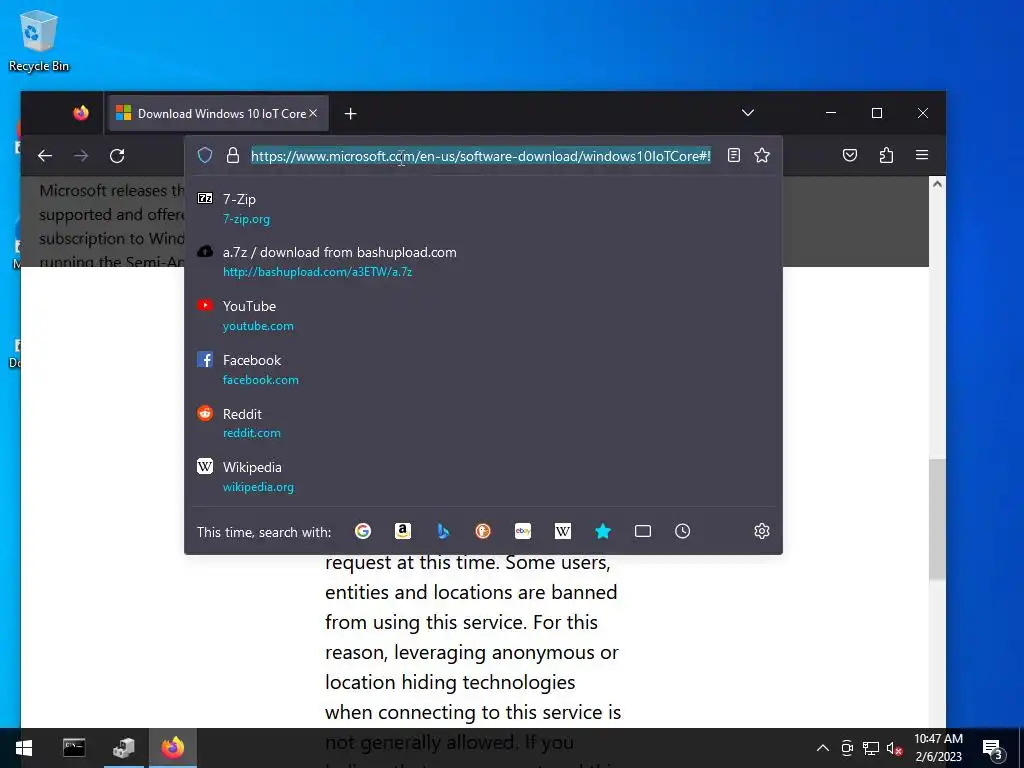
Task: Click the padlock site security icon
Action: point(232,155)
